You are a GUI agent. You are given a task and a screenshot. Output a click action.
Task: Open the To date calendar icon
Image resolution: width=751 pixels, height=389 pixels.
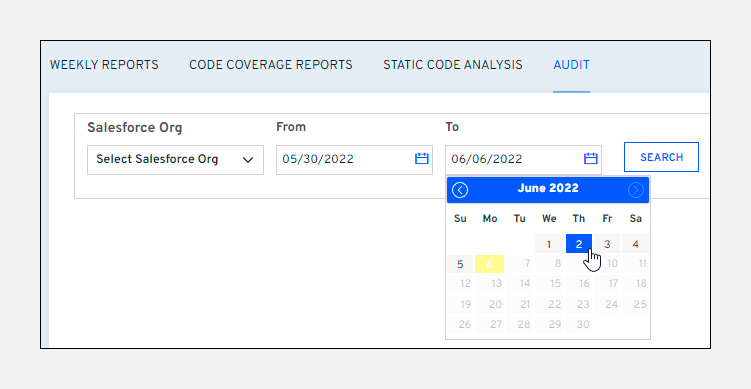pyautogui.click(x=591, y=159)
